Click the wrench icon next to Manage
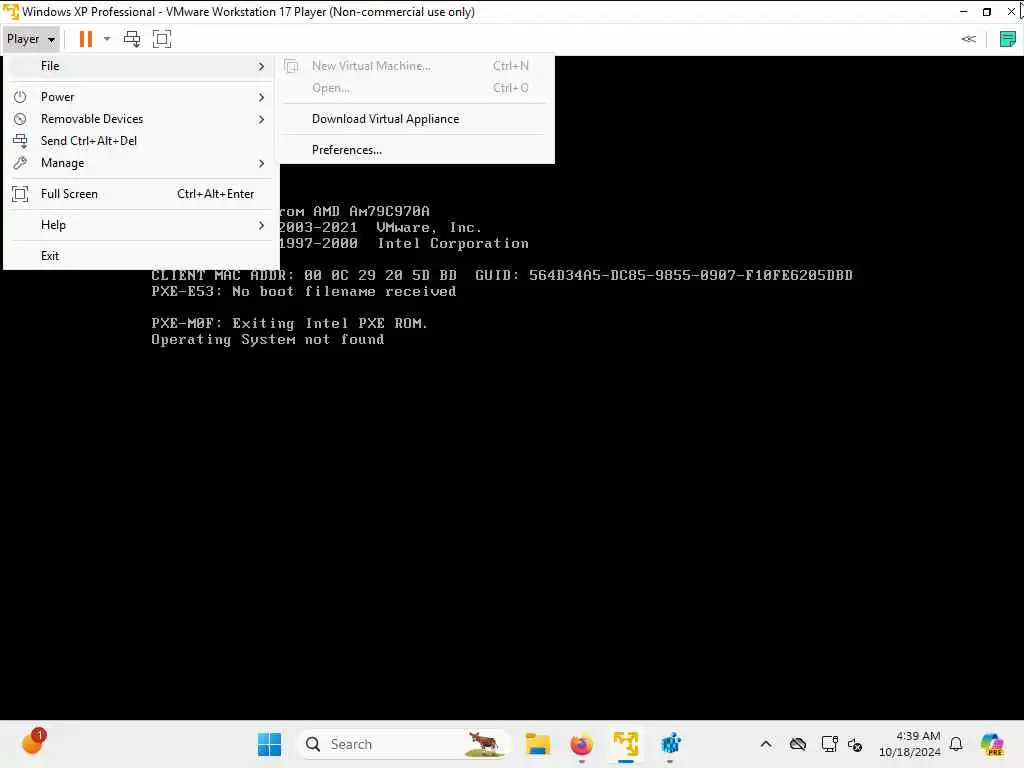1024x768 pixels. (20, 163)
